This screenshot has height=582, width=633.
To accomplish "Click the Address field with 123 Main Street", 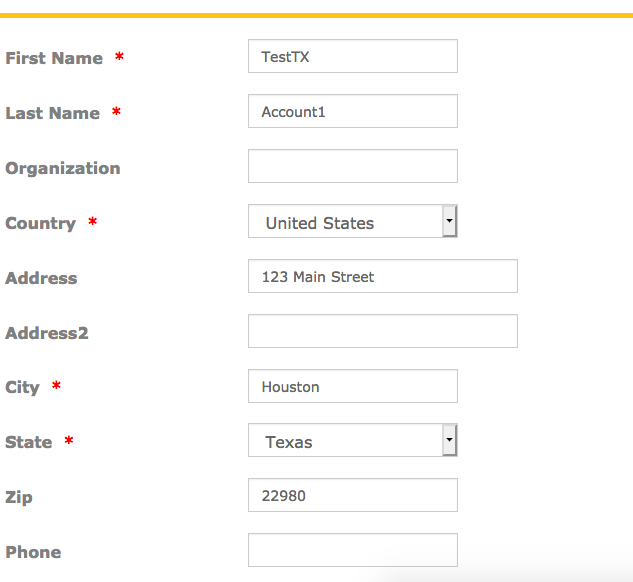I will click(x=383, y=276).
